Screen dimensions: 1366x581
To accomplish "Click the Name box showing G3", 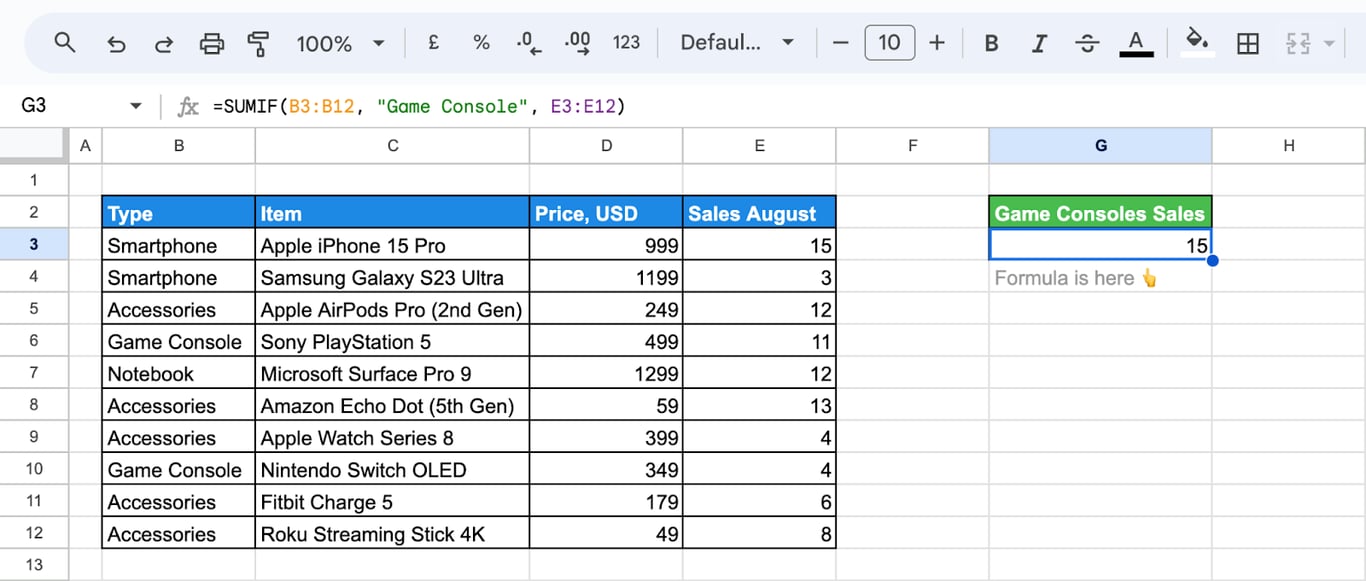I will 70,106.
